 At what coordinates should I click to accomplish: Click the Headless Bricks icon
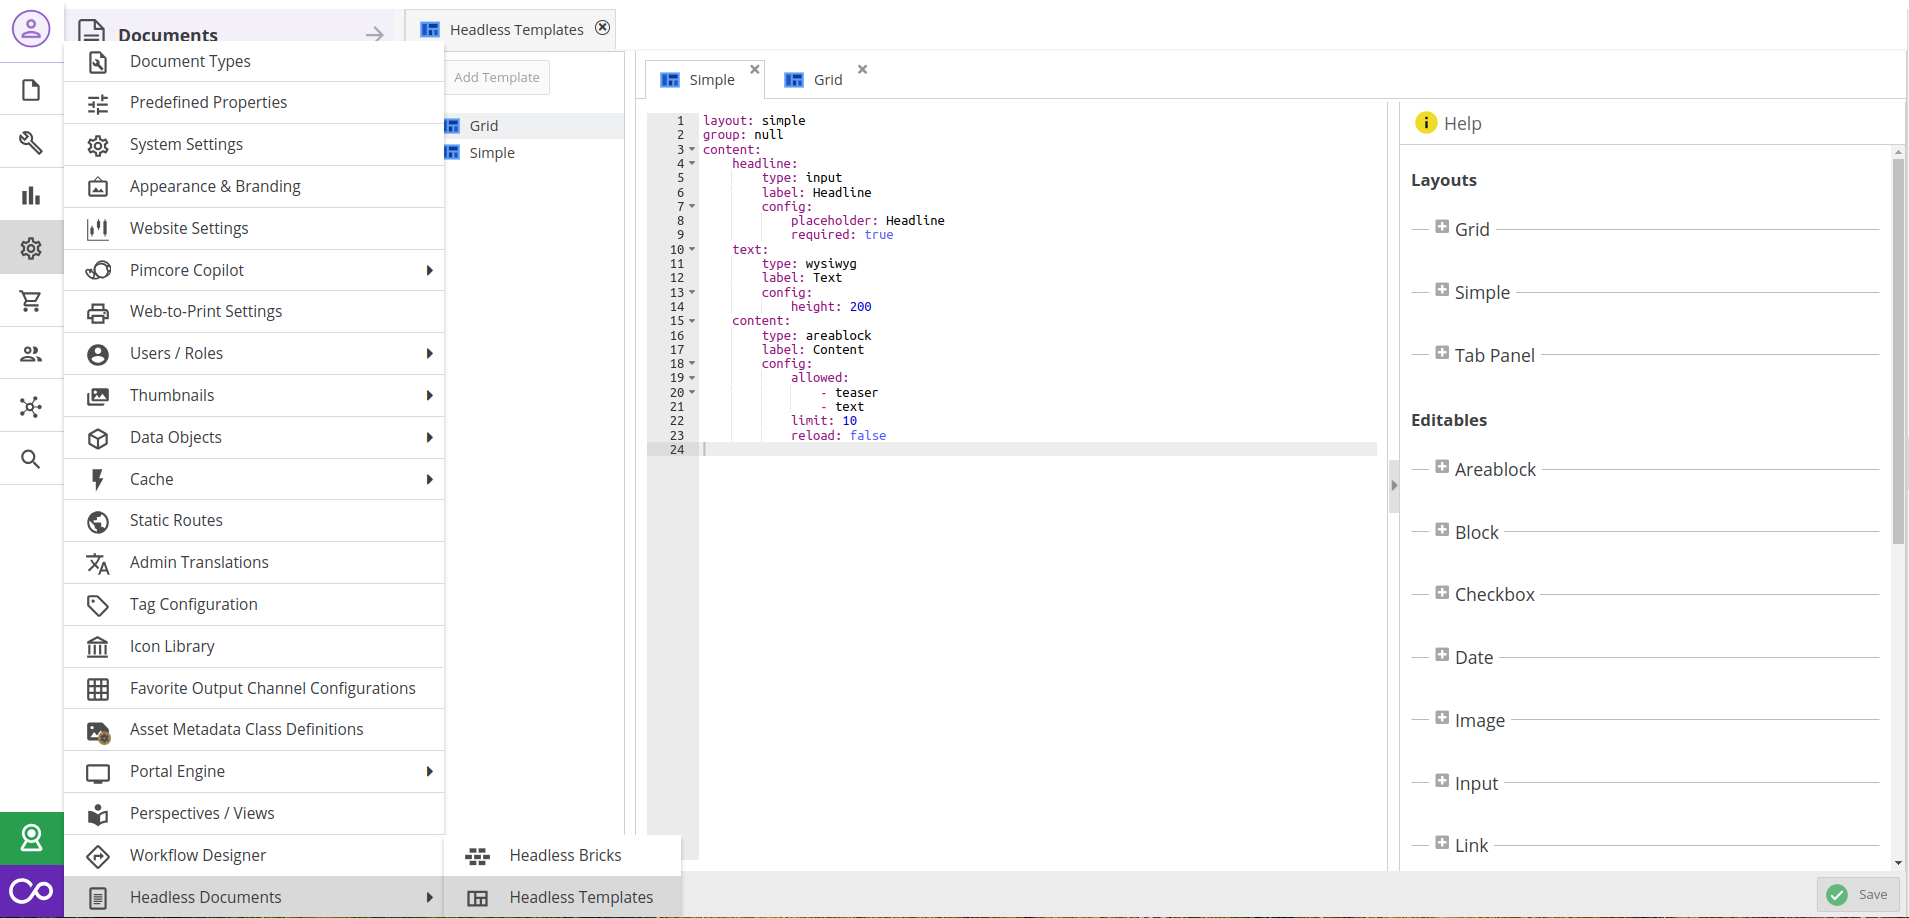pyautogui.click(x=478, y=856)
